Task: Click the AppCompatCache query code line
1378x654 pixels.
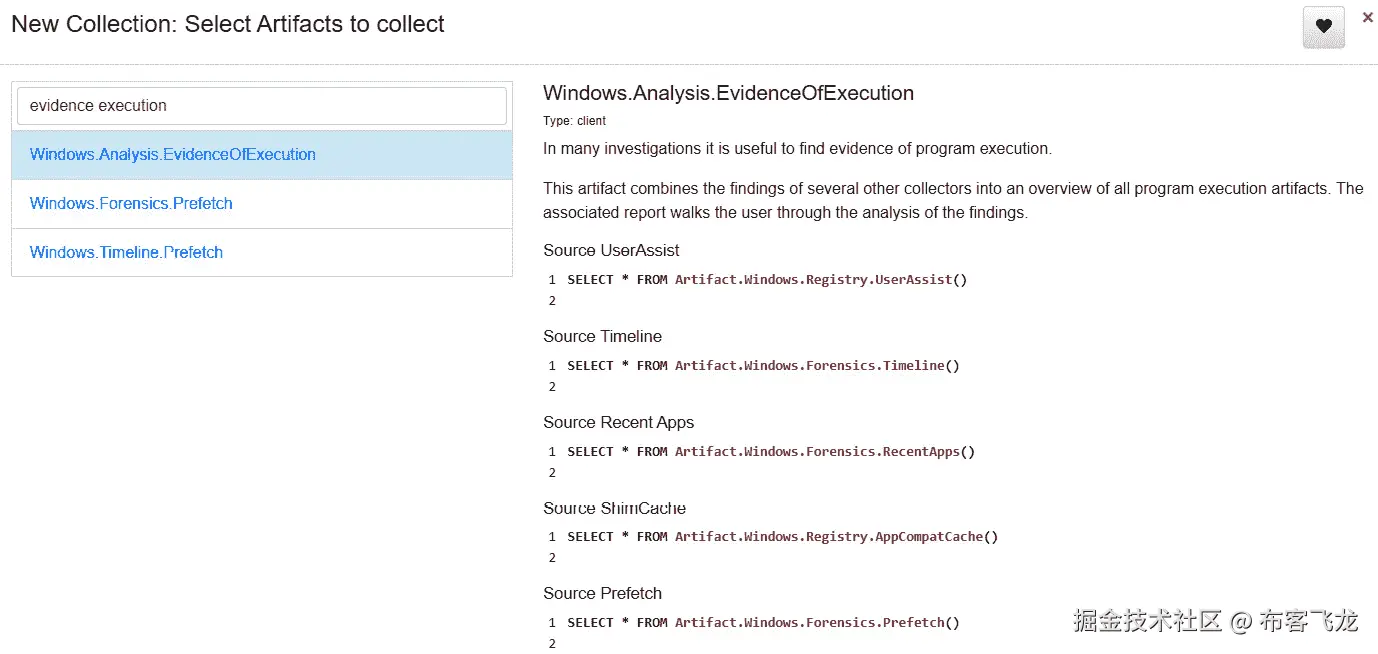Action: point(782,537)
